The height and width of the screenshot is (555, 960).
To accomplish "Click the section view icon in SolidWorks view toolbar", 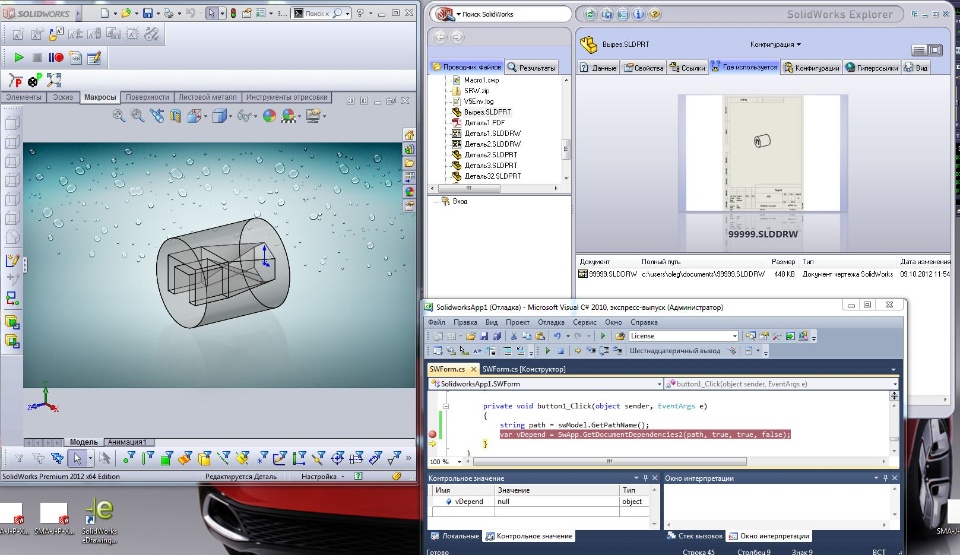I will click(175, 116).
